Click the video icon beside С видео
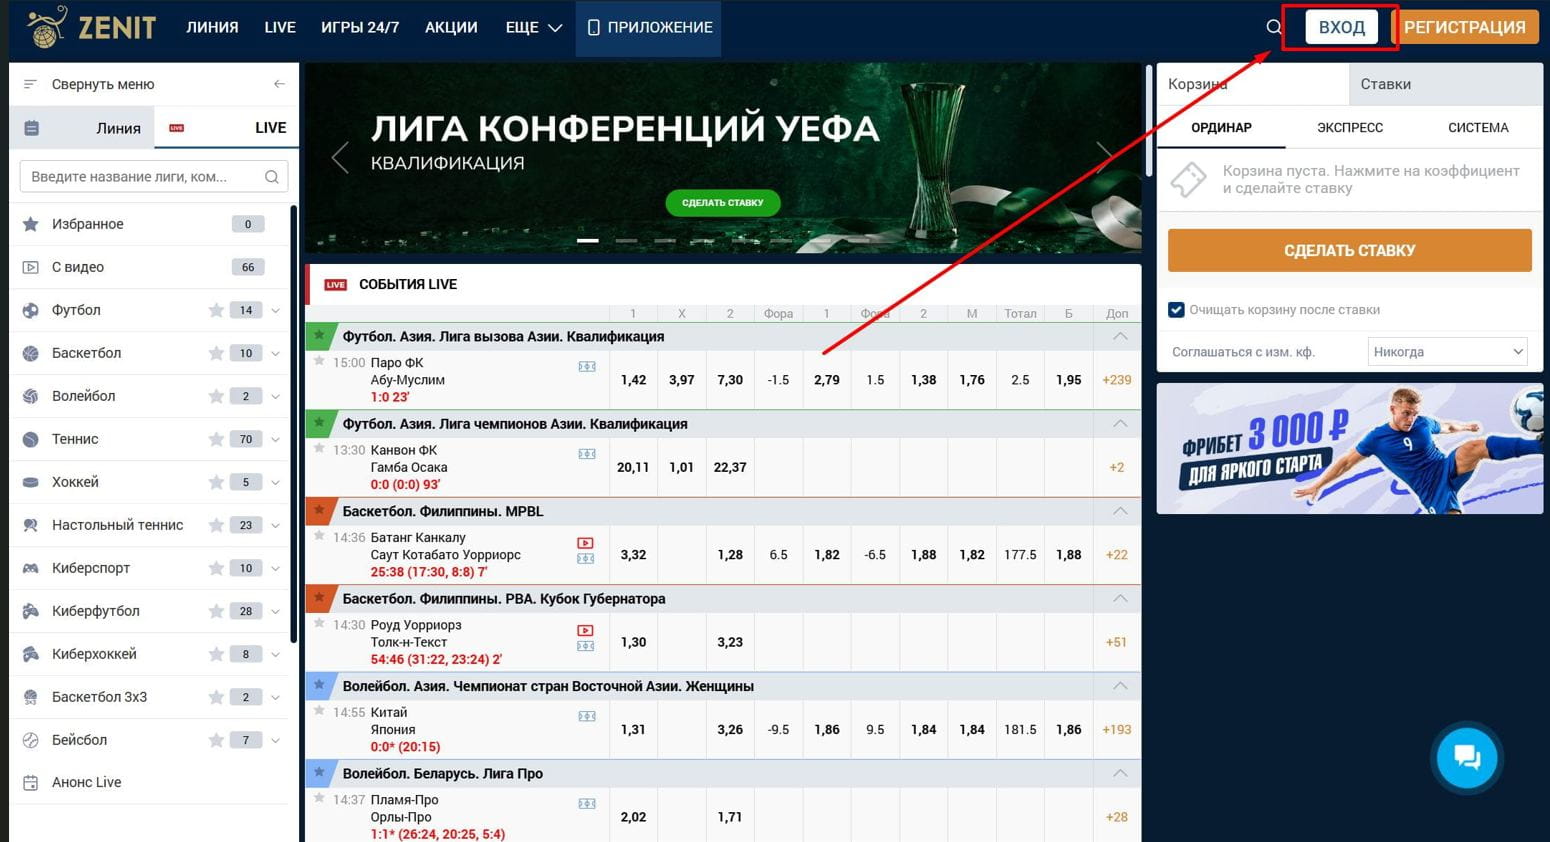This screenshot has width=1550, height=842. 31,267
